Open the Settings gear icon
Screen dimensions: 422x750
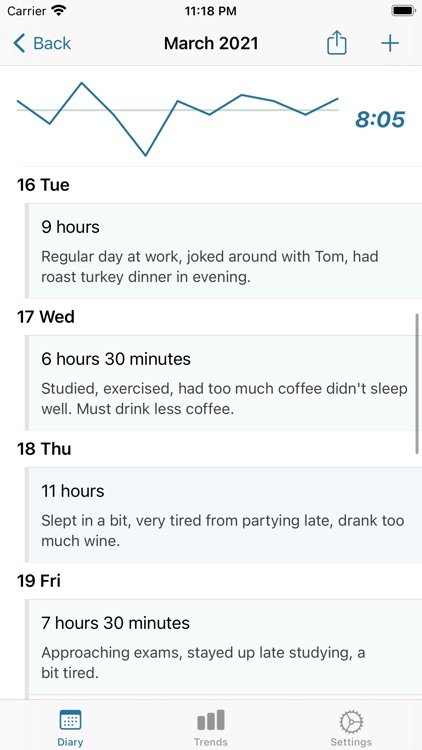351,722
